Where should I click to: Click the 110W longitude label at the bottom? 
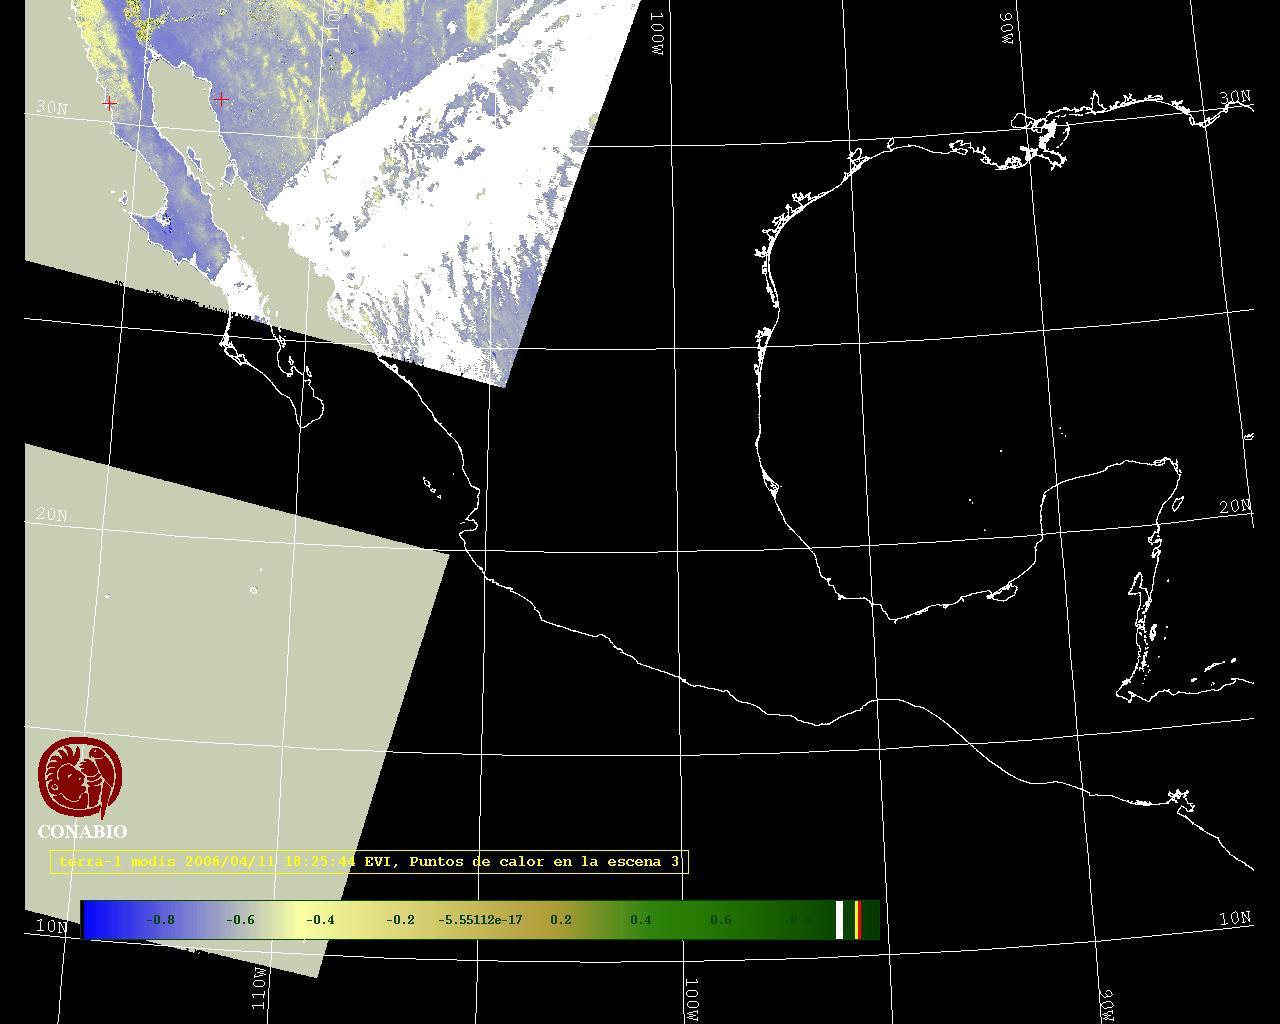pos(259,988)
